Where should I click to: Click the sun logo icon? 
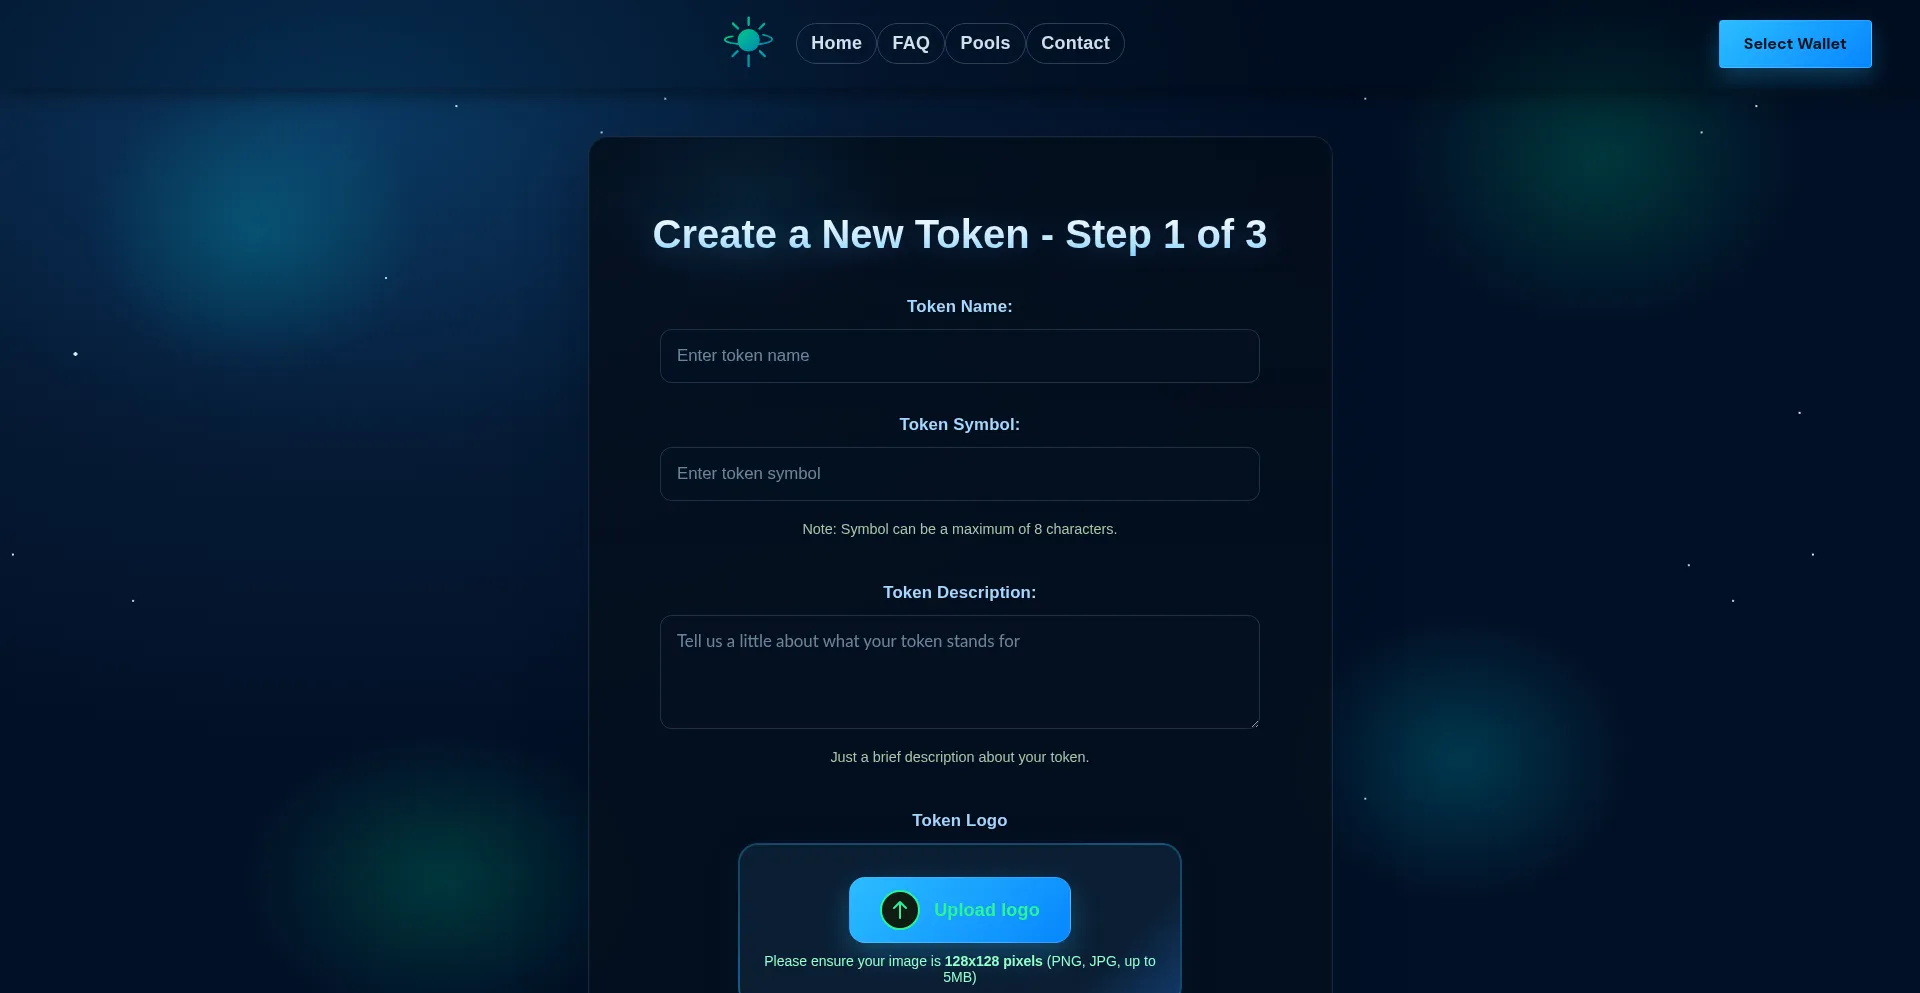[x=748, y=42]
